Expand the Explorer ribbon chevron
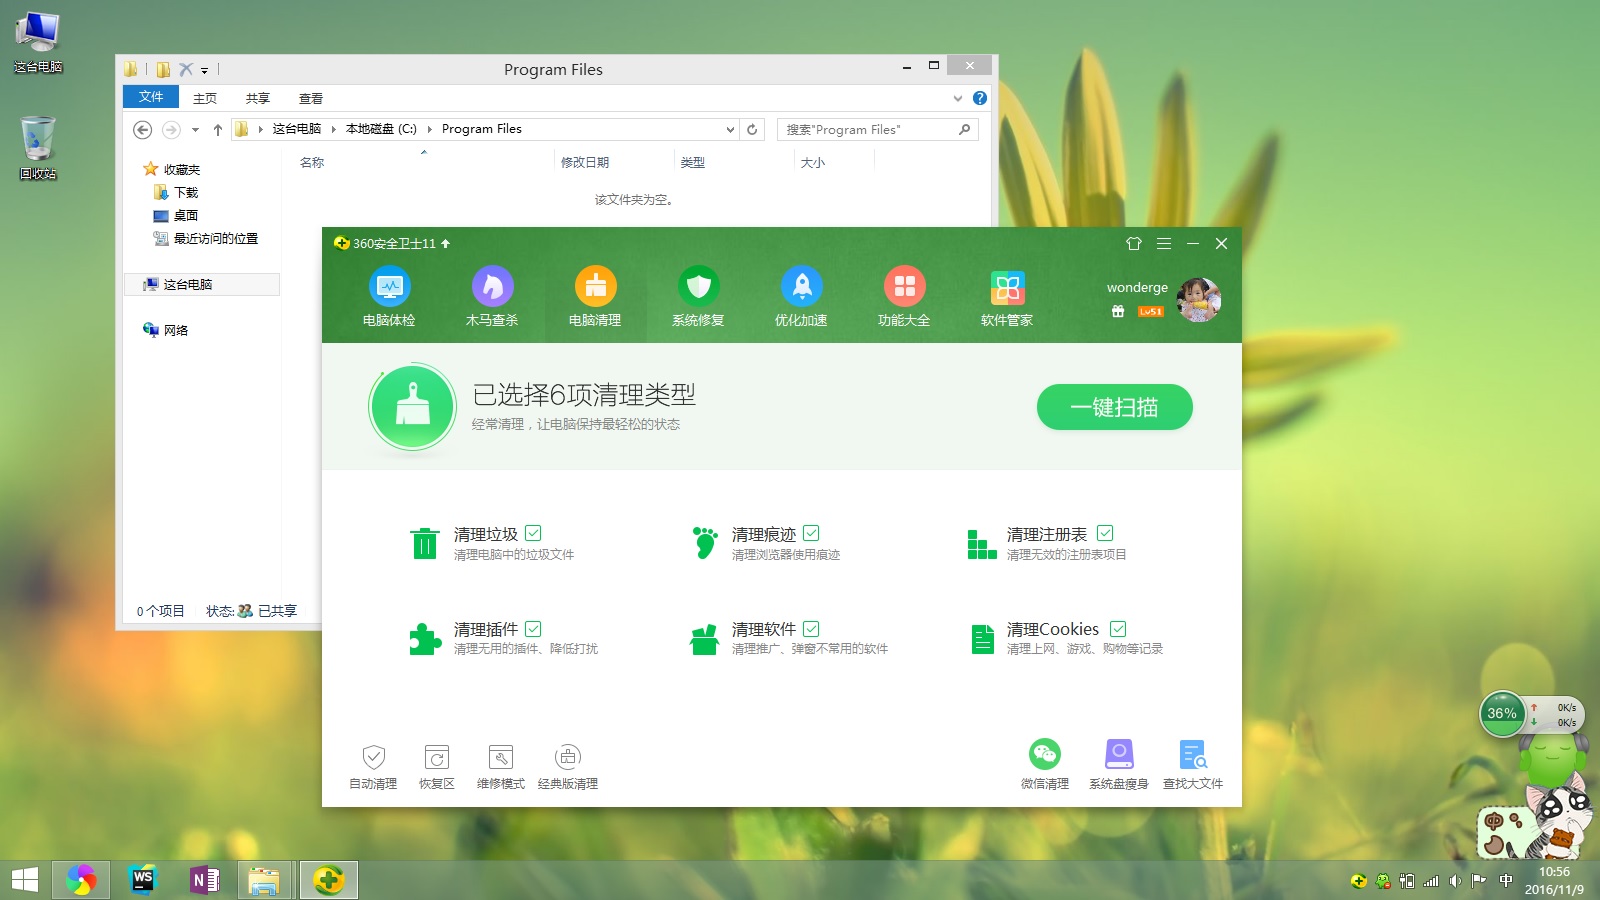 pos(958,98)
